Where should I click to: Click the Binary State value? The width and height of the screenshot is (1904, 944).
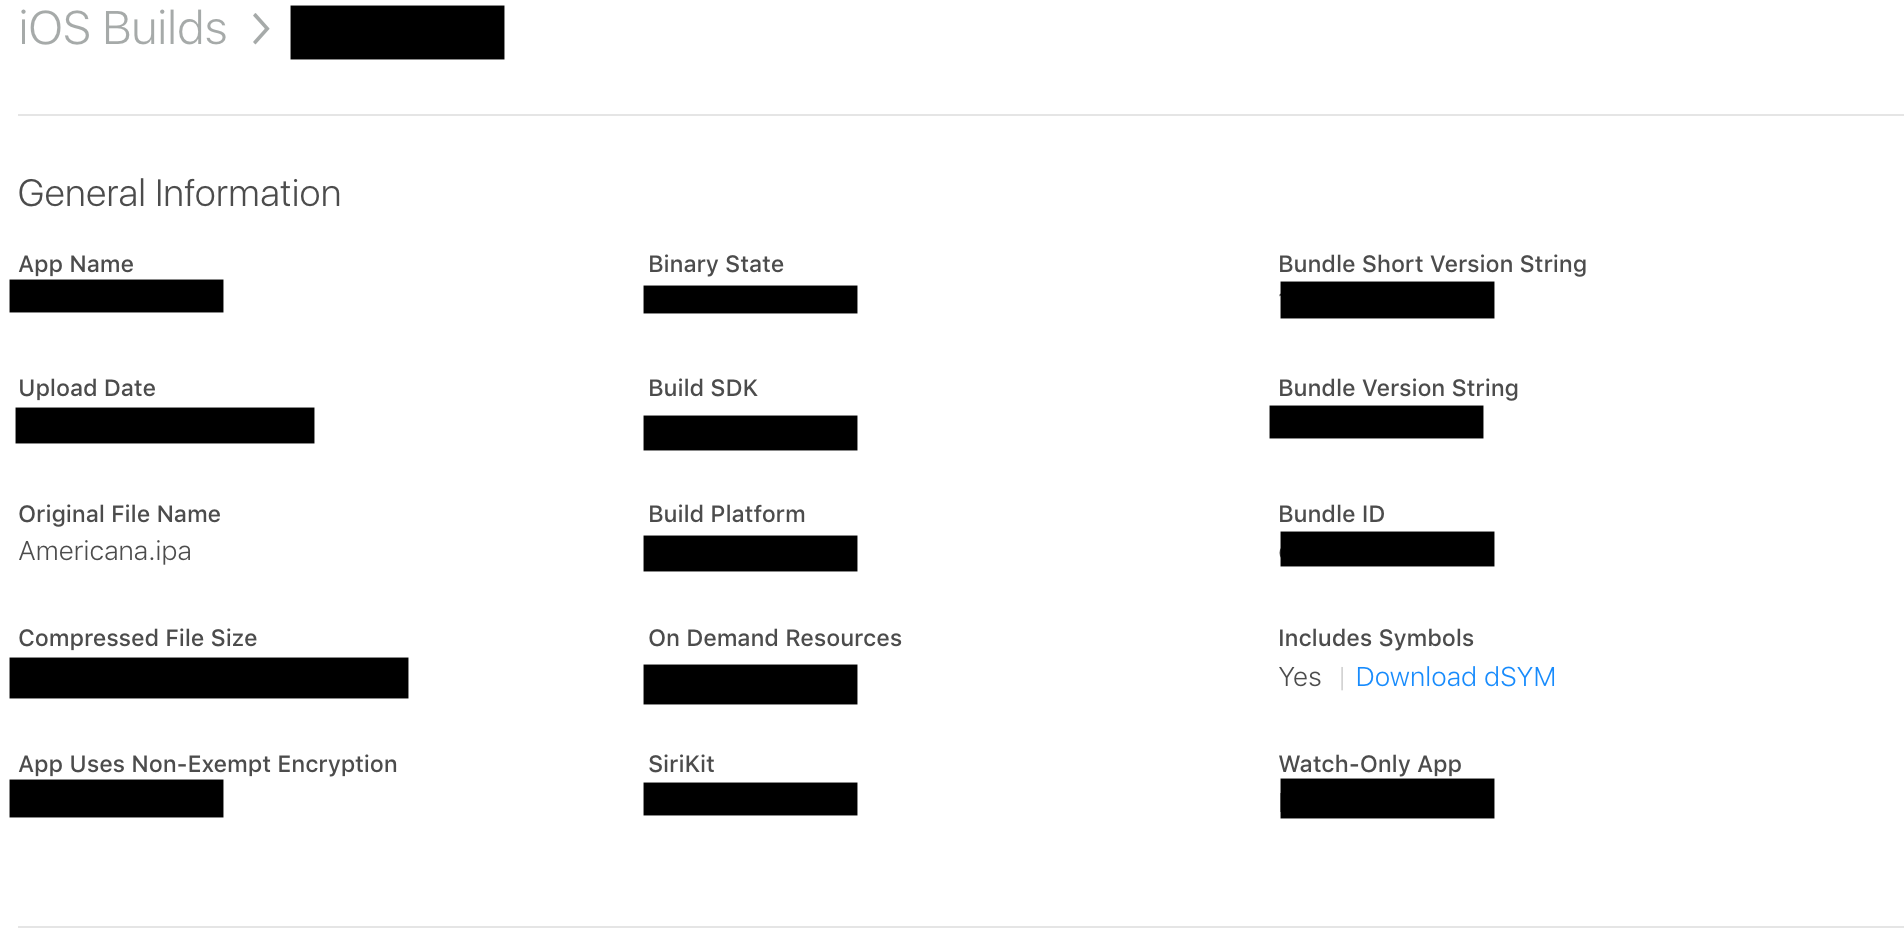(749, 299)
